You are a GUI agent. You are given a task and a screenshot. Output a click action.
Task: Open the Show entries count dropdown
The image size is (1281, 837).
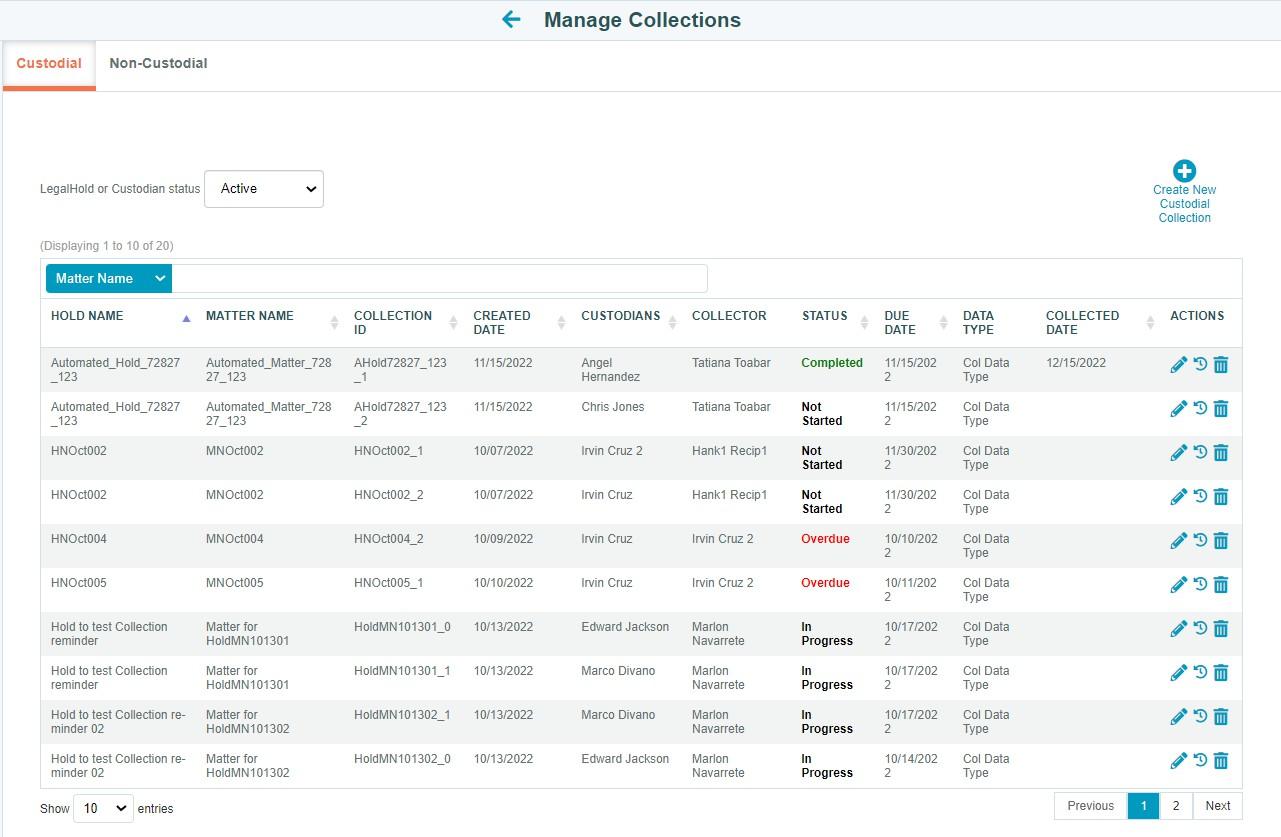103,808
